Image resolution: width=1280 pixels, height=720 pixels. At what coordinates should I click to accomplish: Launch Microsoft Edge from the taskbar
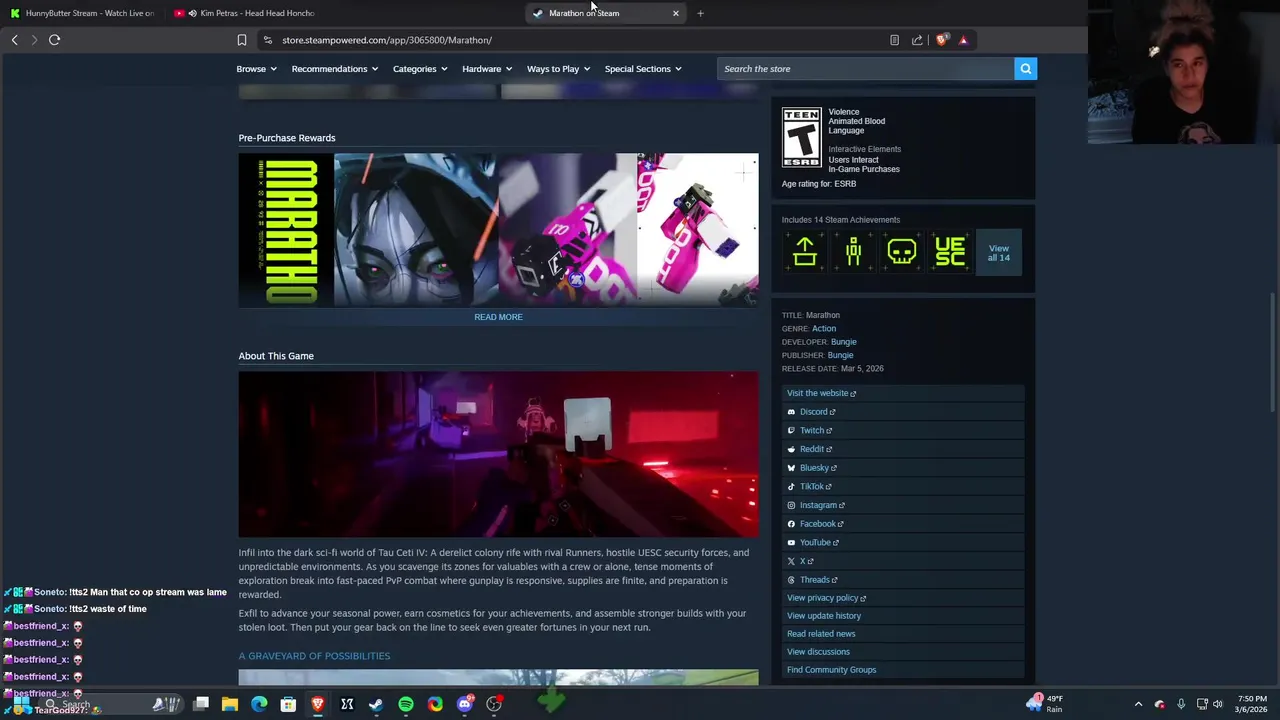click(x=259, y=704)
